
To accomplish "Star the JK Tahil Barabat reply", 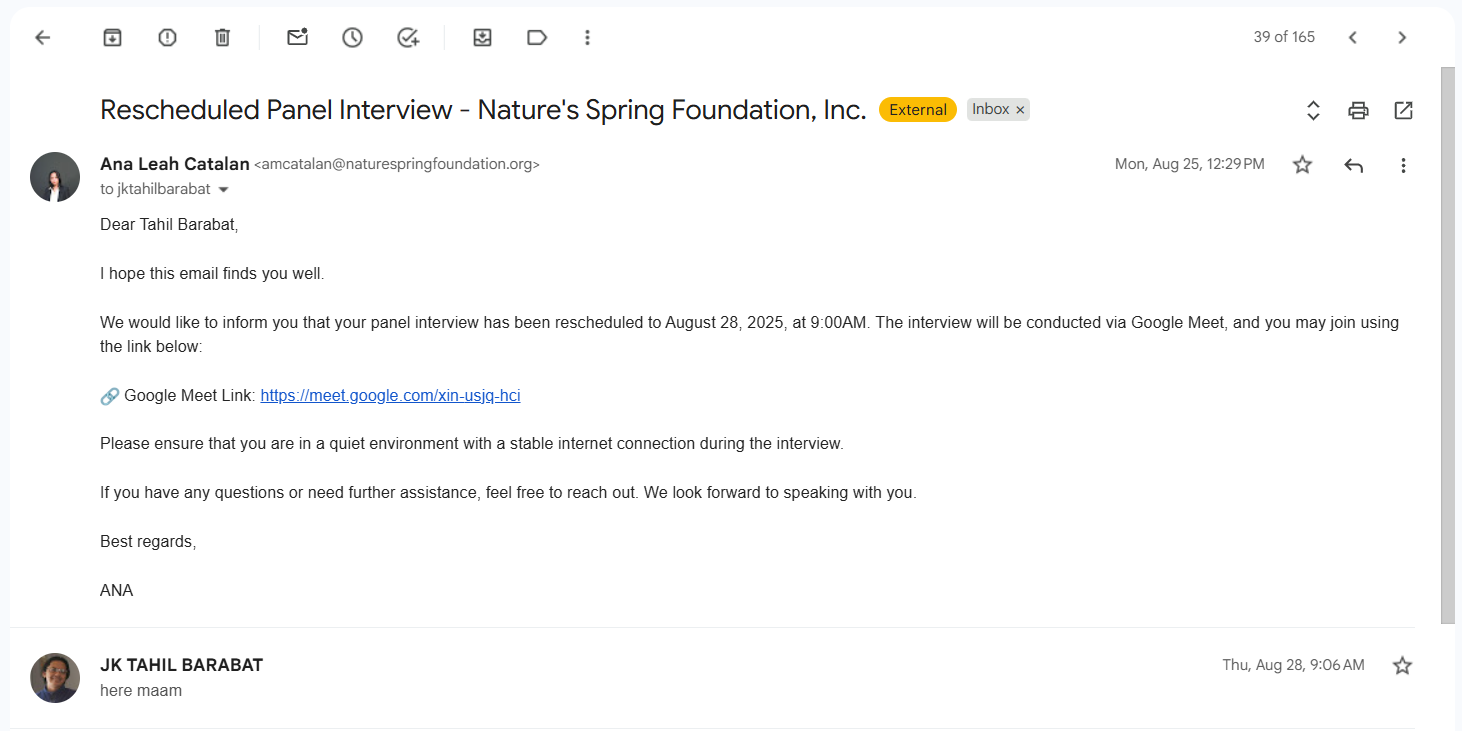I will coord(1402,666).
